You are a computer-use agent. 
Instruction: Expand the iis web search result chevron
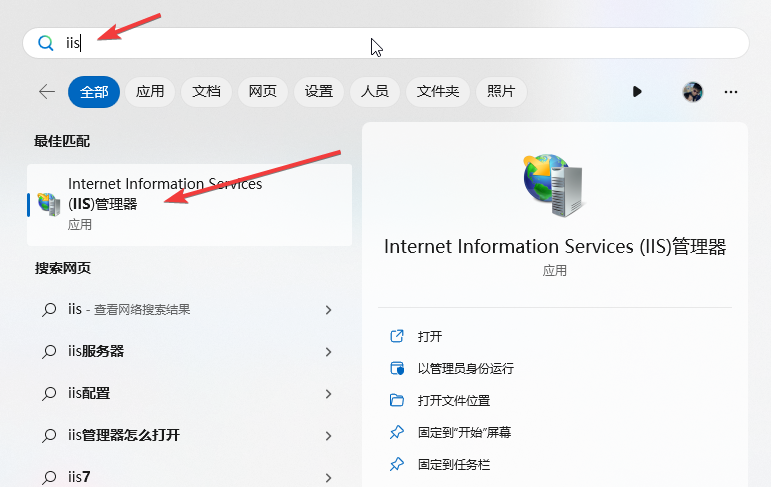(328, 310)
